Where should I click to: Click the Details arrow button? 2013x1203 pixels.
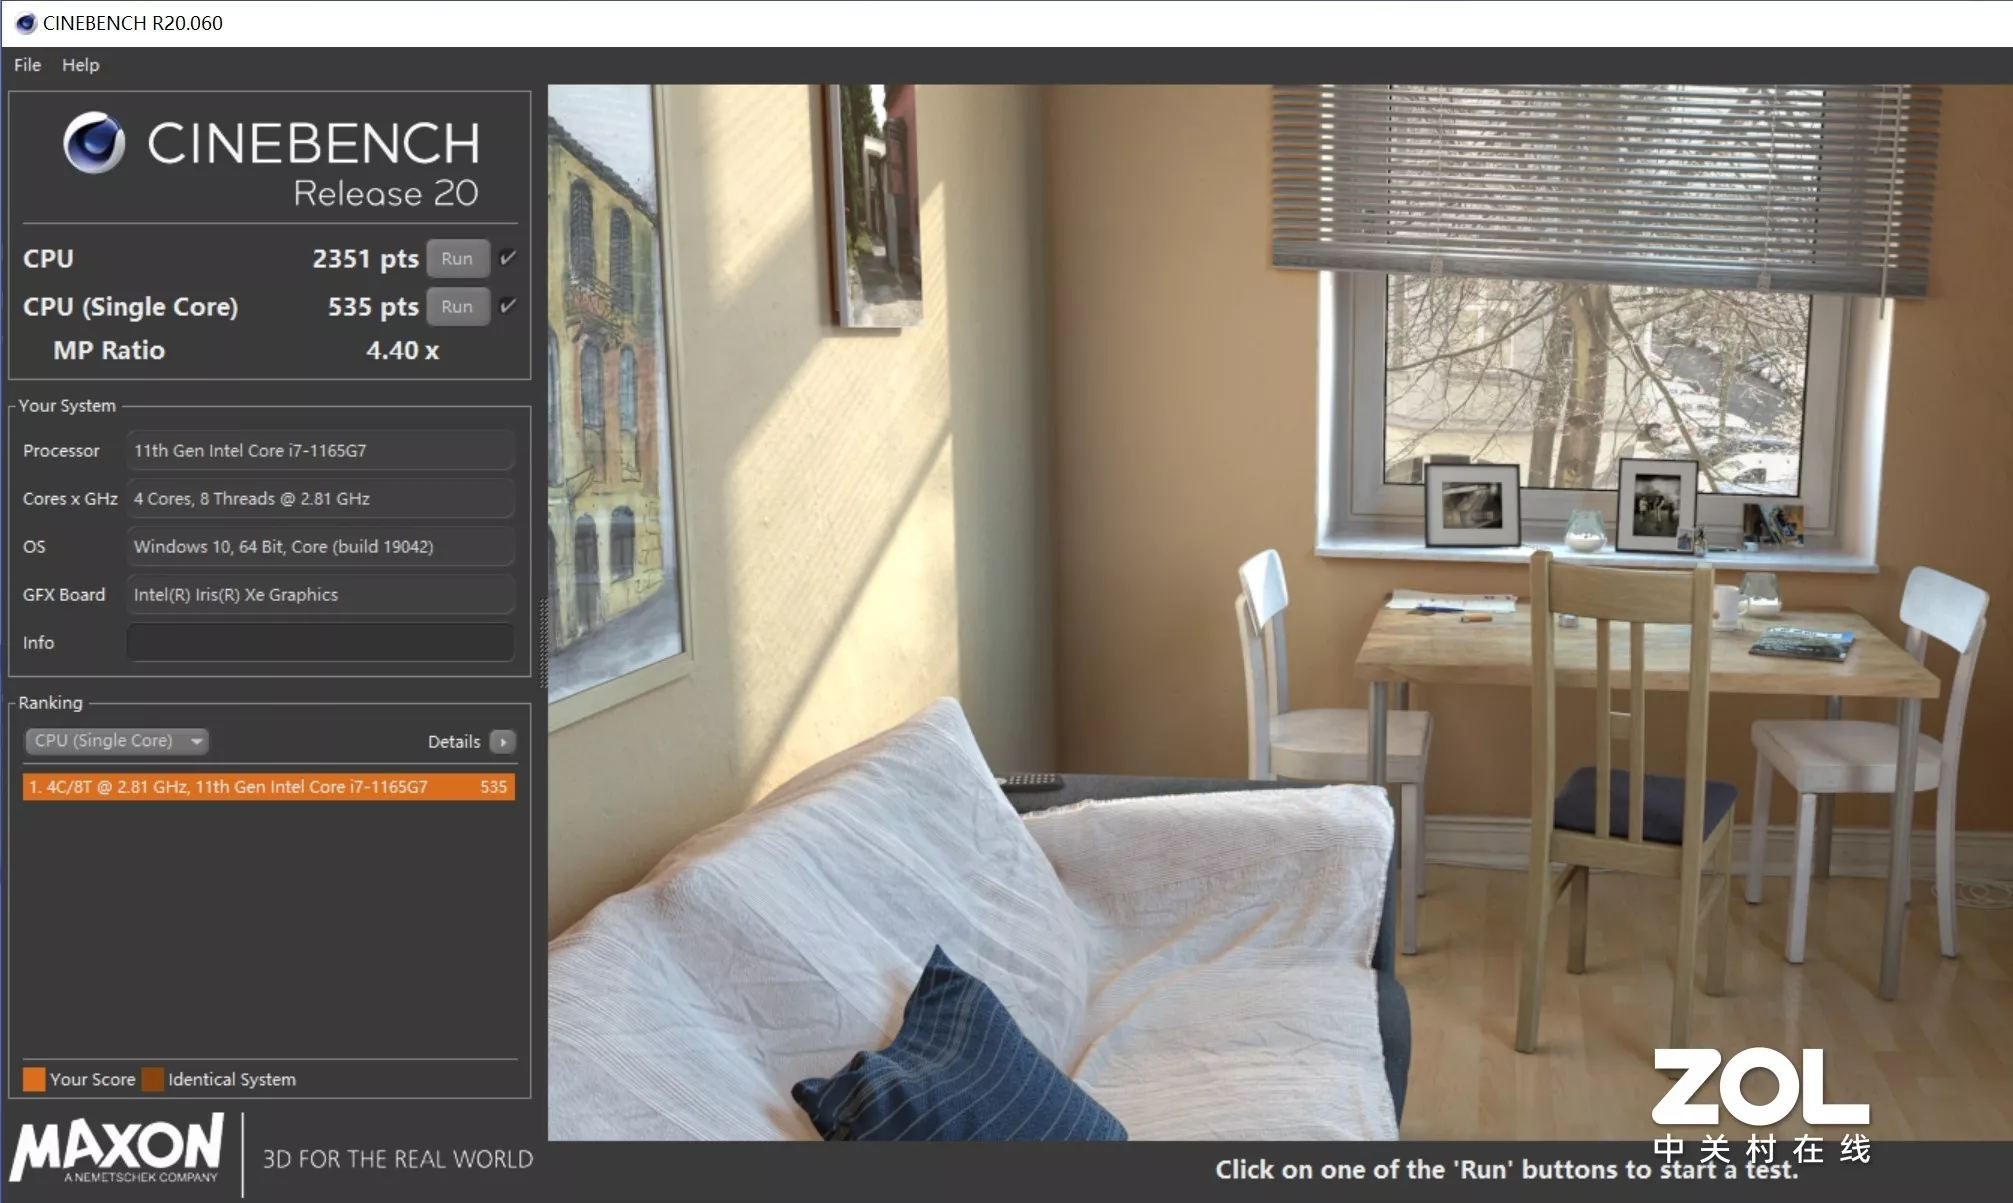503,742
